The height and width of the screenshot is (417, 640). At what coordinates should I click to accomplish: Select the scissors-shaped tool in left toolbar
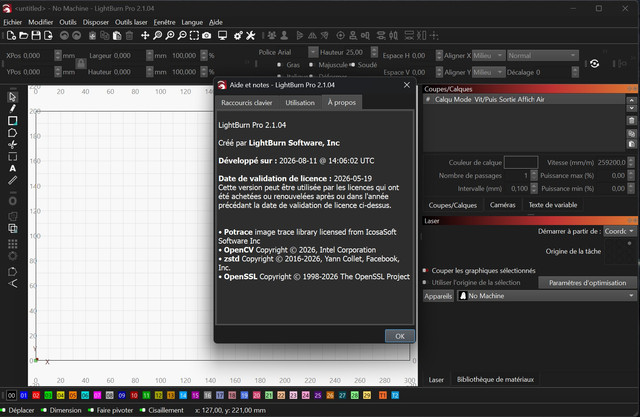click(x=13, y=145)
